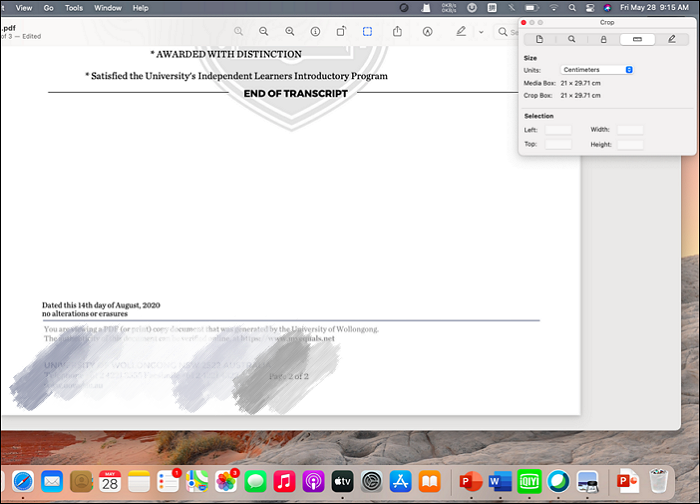Rotate the page with the rotate icon
This screenshot has width=700, height=504.
[341, 32]
